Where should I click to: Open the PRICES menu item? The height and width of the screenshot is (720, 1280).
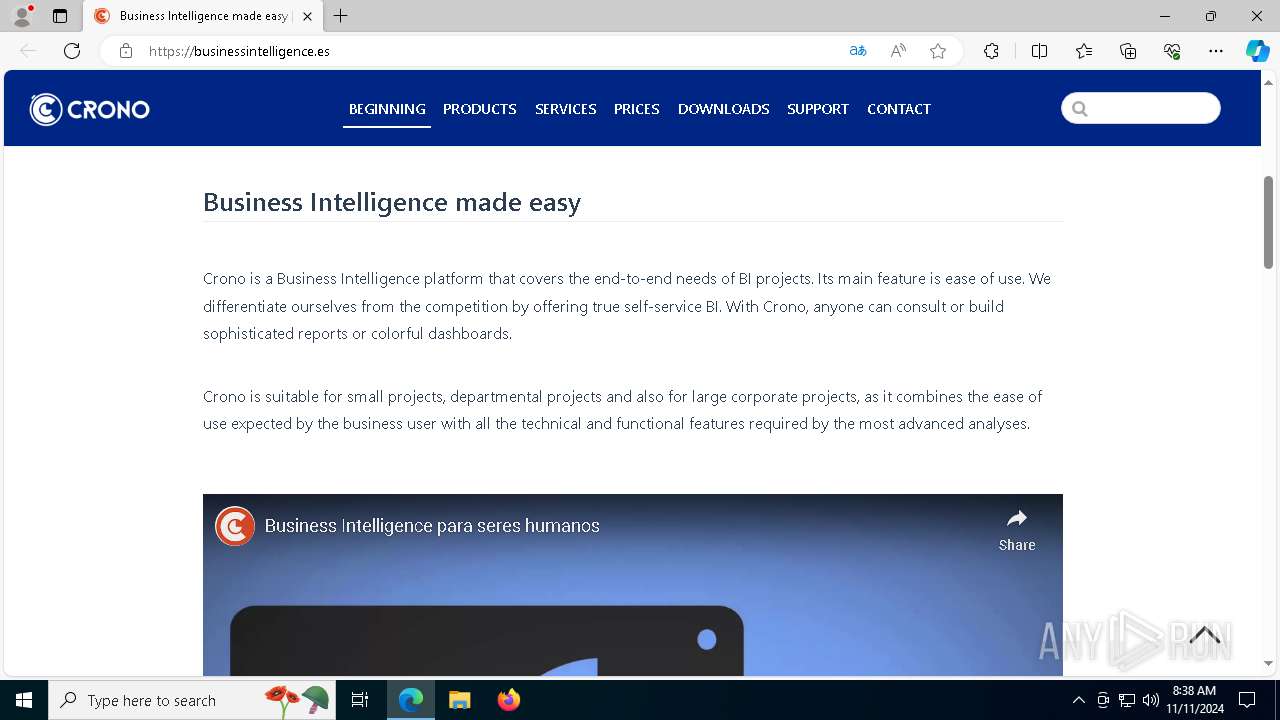637,109
